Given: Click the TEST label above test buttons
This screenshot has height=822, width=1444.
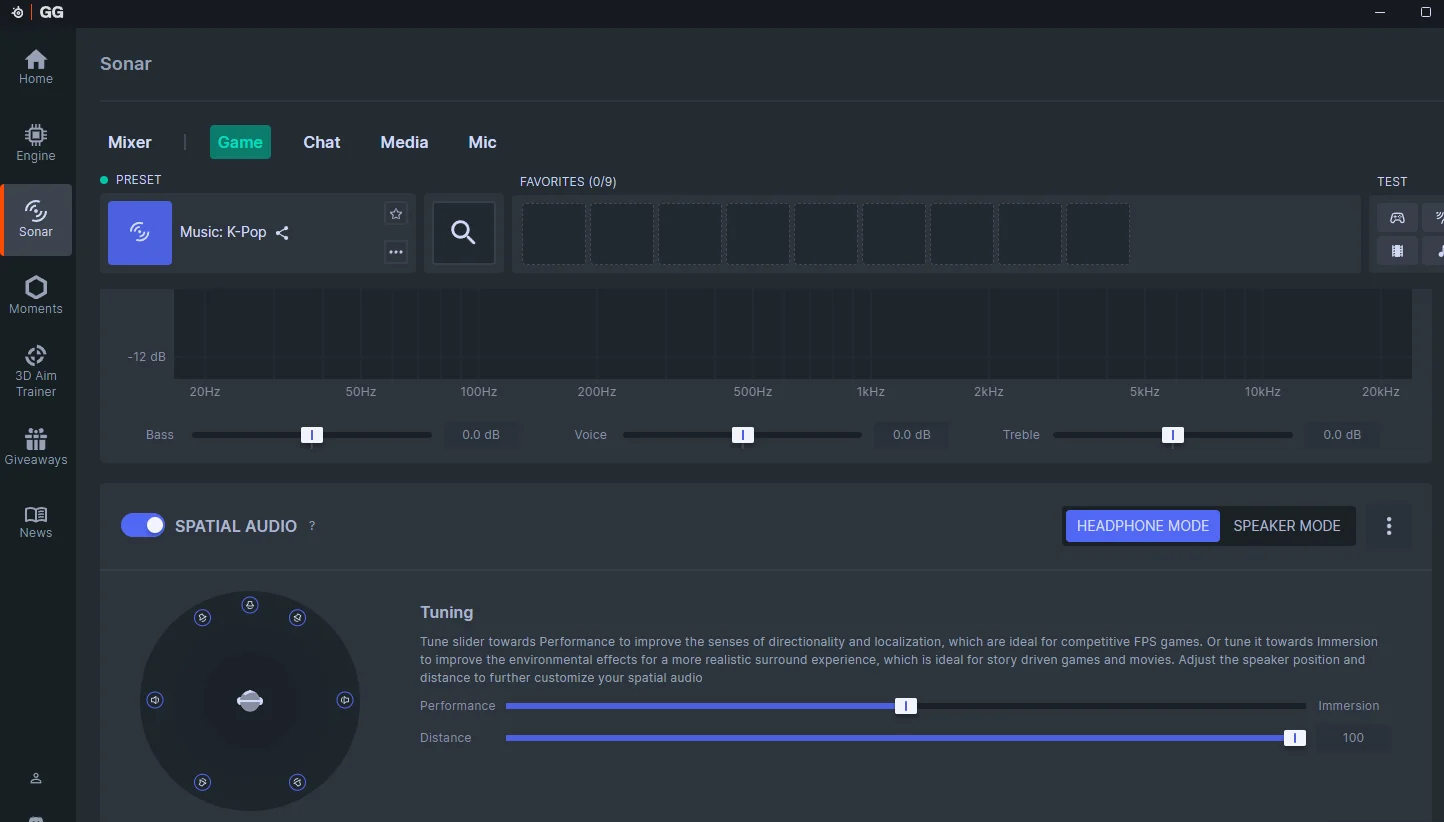Looking at the screenshot, I should coord(1392,182).
